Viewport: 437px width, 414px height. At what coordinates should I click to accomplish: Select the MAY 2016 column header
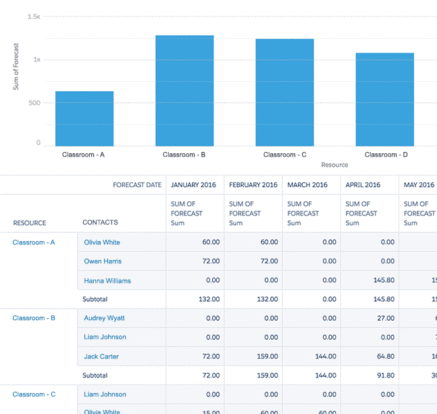tap(419, 185)
